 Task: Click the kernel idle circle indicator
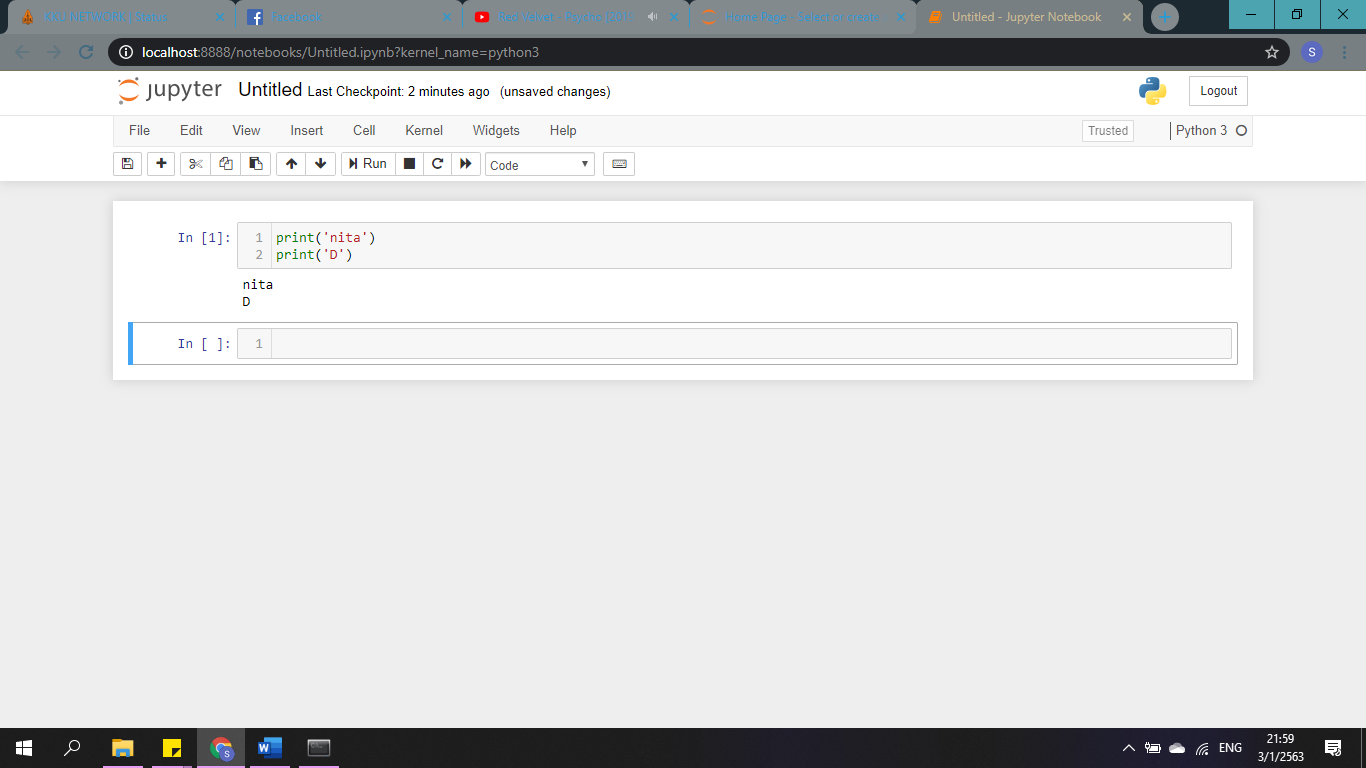point(1241,131)
